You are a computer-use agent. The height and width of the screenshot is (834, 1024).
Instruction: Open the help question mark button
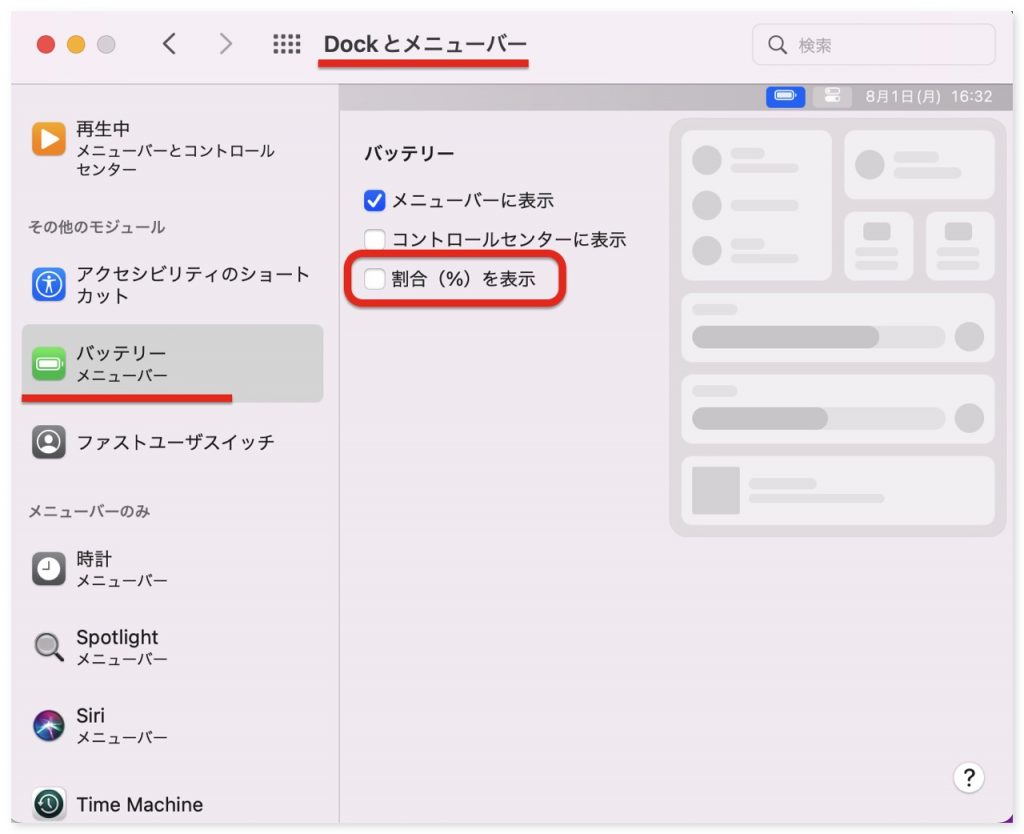pyautogui.click(x=968, y=777)
